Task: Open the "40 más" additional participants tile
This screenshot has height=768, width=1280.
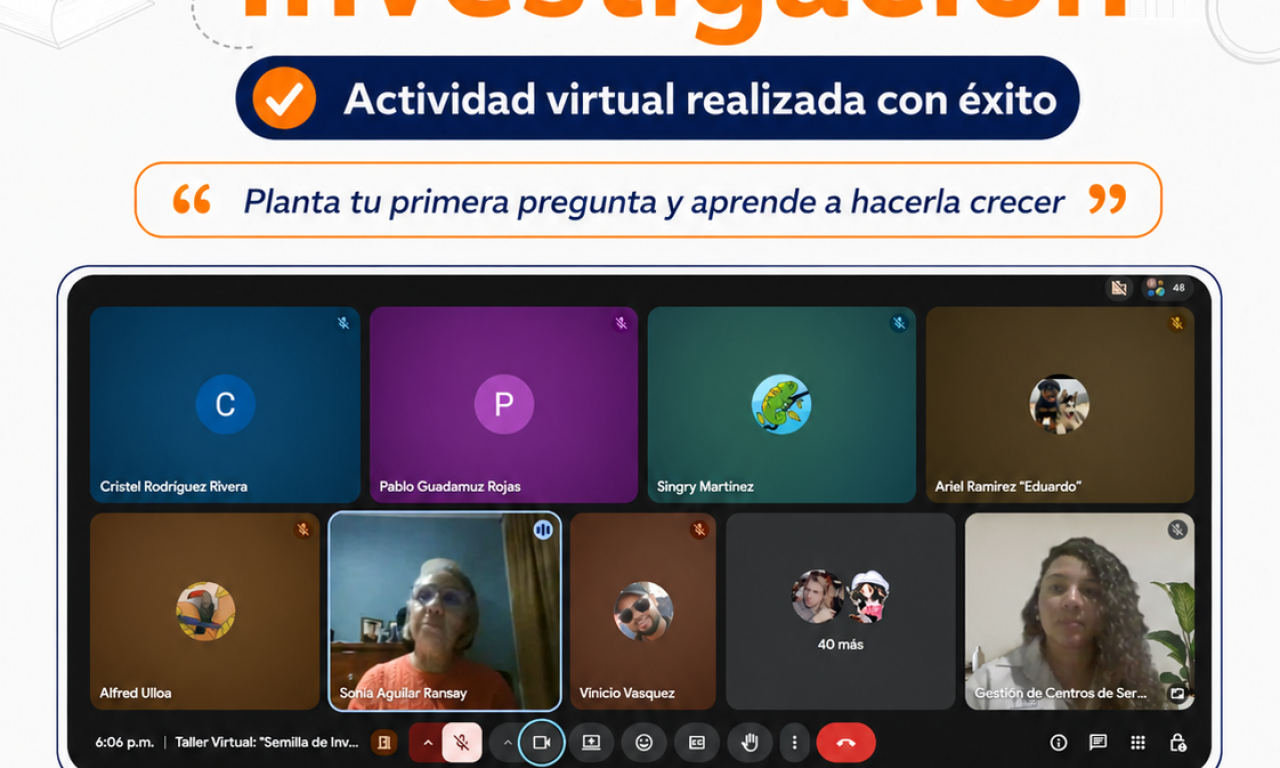Action: 841,612
